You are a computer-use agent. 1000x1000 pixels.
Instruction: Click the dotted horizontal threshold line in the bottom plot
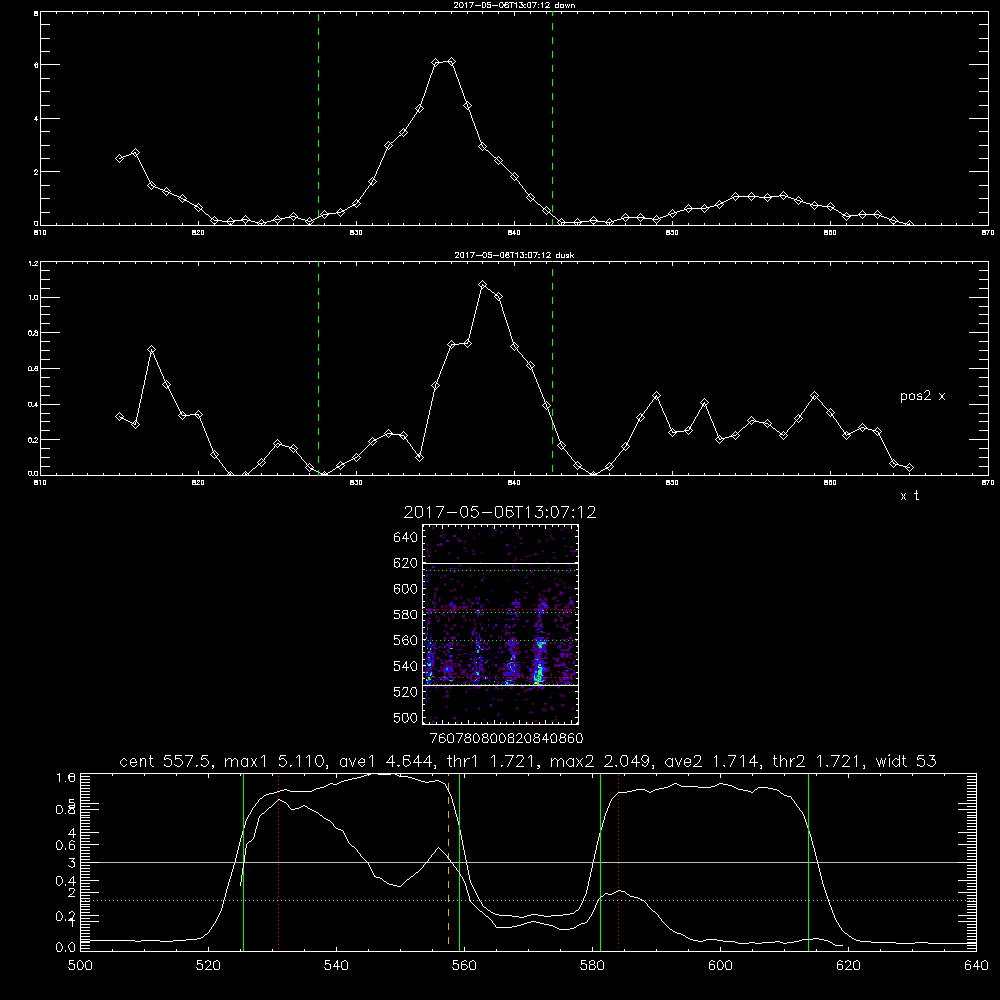pyautogui.click(x=528, y=901)
